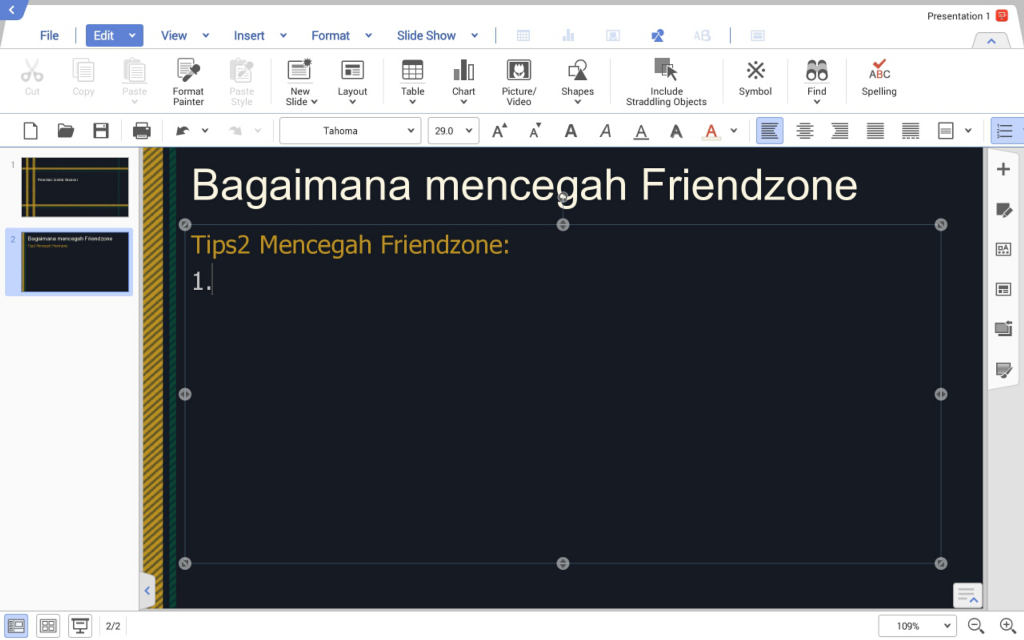This screenshot has width=1024, height=640.
Task: Open the File menu
Action: point(49,35)
